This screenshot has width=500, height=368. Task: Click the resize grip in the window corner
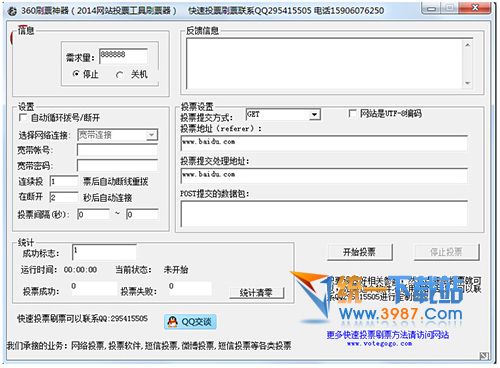[x=484, y=356]
